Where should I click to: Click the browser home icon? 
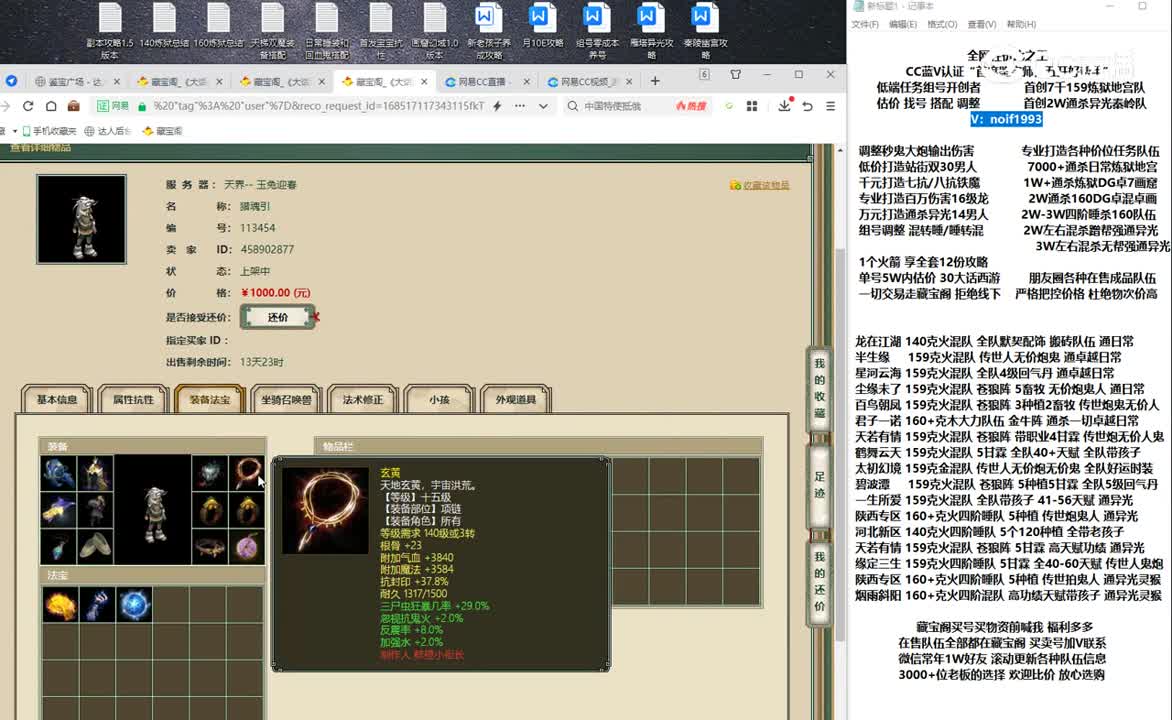(51, 106)
